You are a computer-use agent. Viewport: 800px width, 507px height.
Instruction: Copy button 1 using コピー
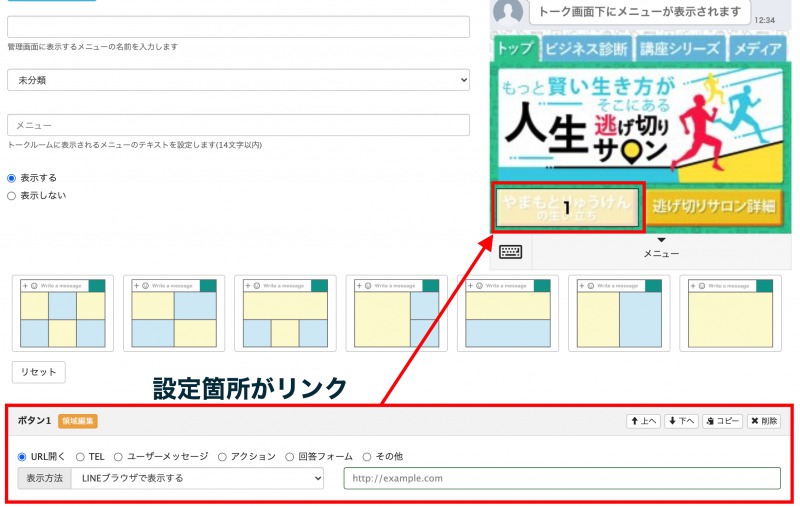point(722,421)
